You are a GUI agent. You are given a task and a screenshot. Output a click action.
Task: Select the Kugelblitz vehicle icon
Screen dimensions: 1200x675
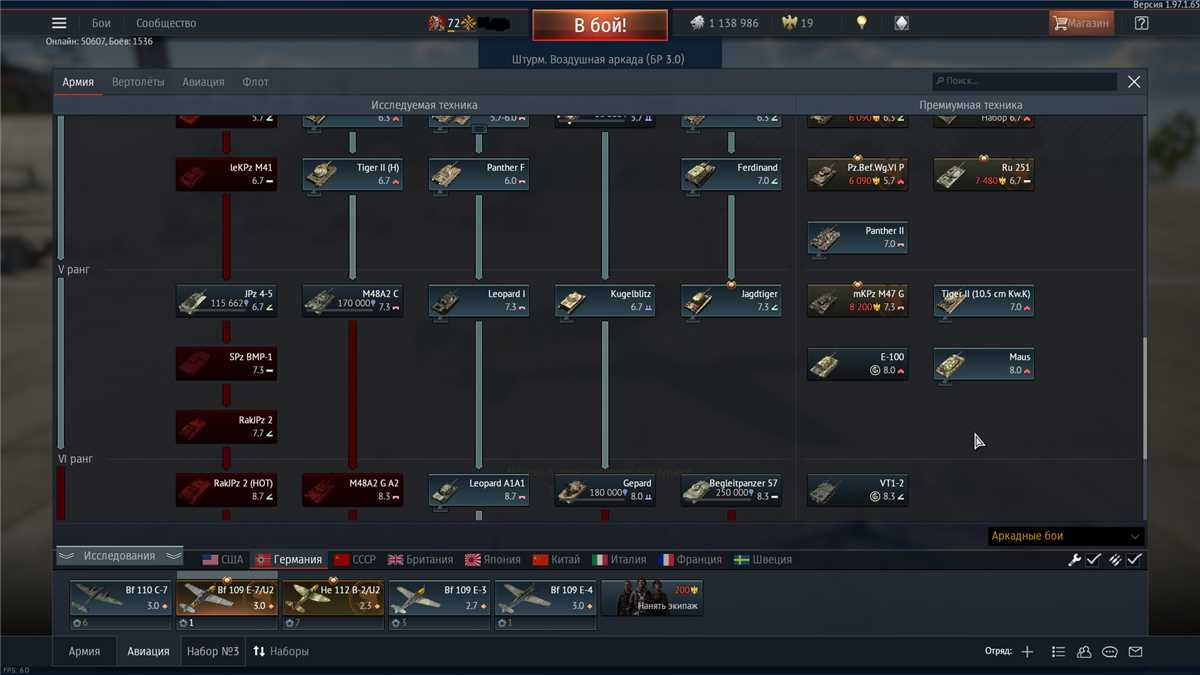point(606,301)
